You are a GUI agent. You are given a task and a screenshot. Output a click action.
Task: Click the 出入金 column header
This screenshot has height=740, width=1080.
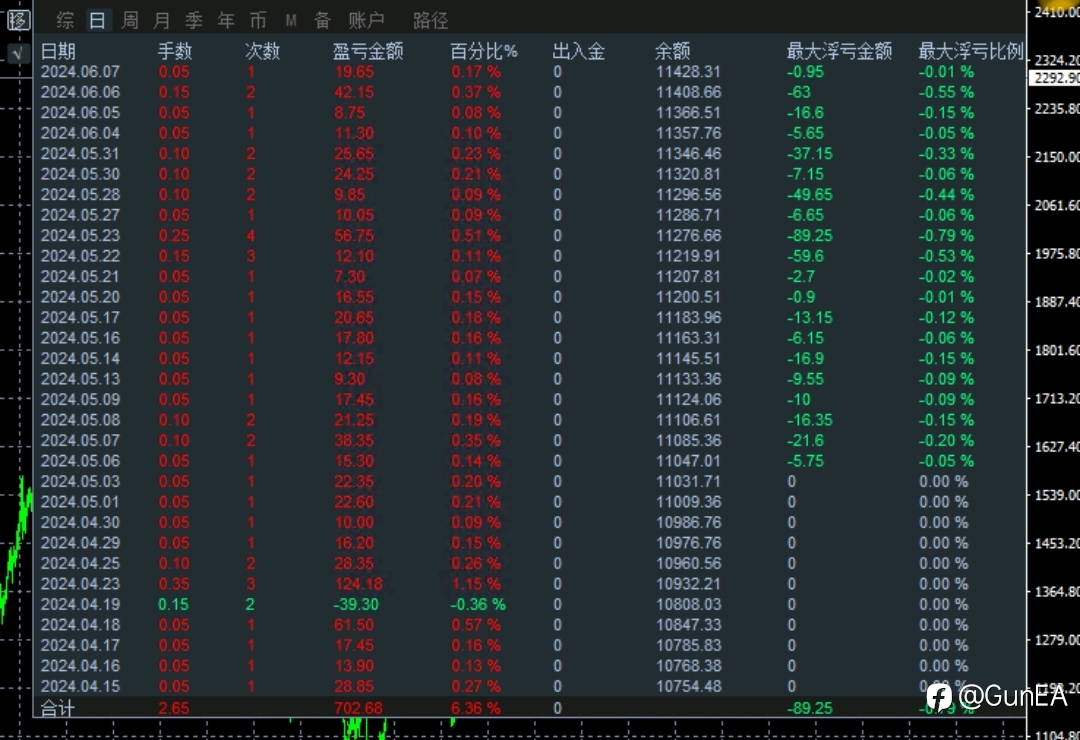click(x=579, y=51)
